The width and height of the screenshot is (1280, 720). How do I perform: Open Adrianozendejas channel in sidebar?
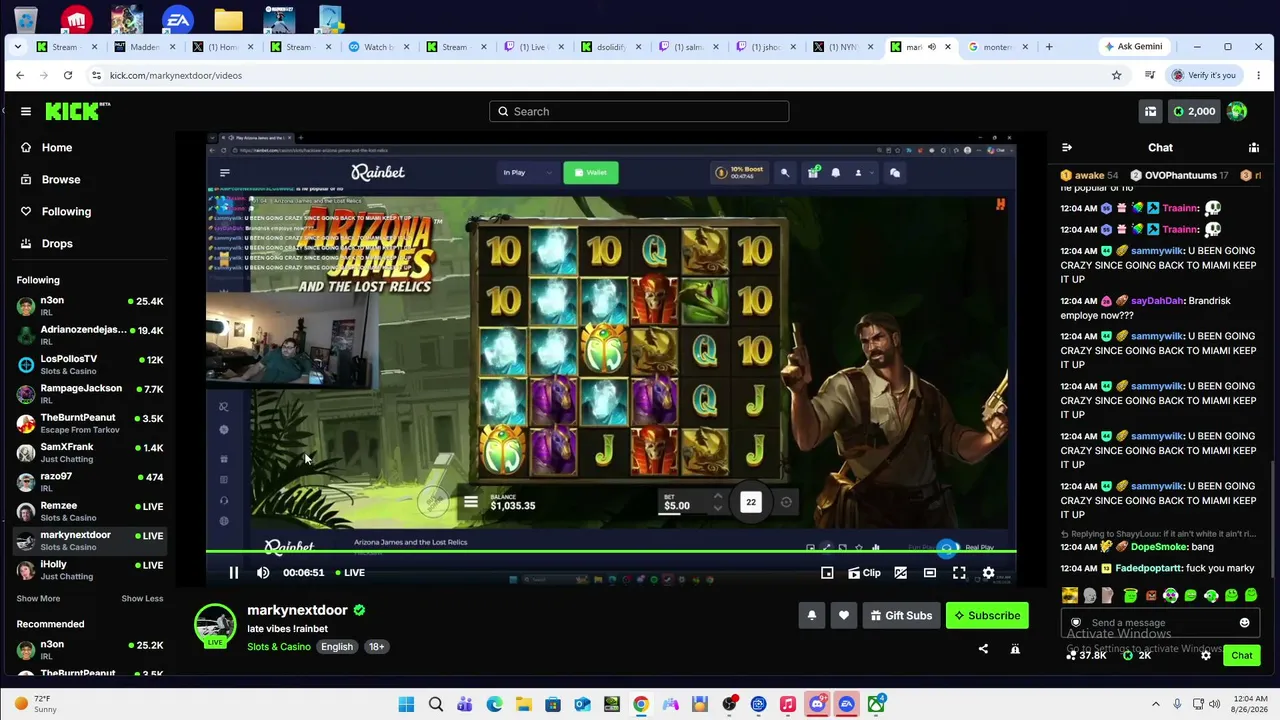coord(89,335)
